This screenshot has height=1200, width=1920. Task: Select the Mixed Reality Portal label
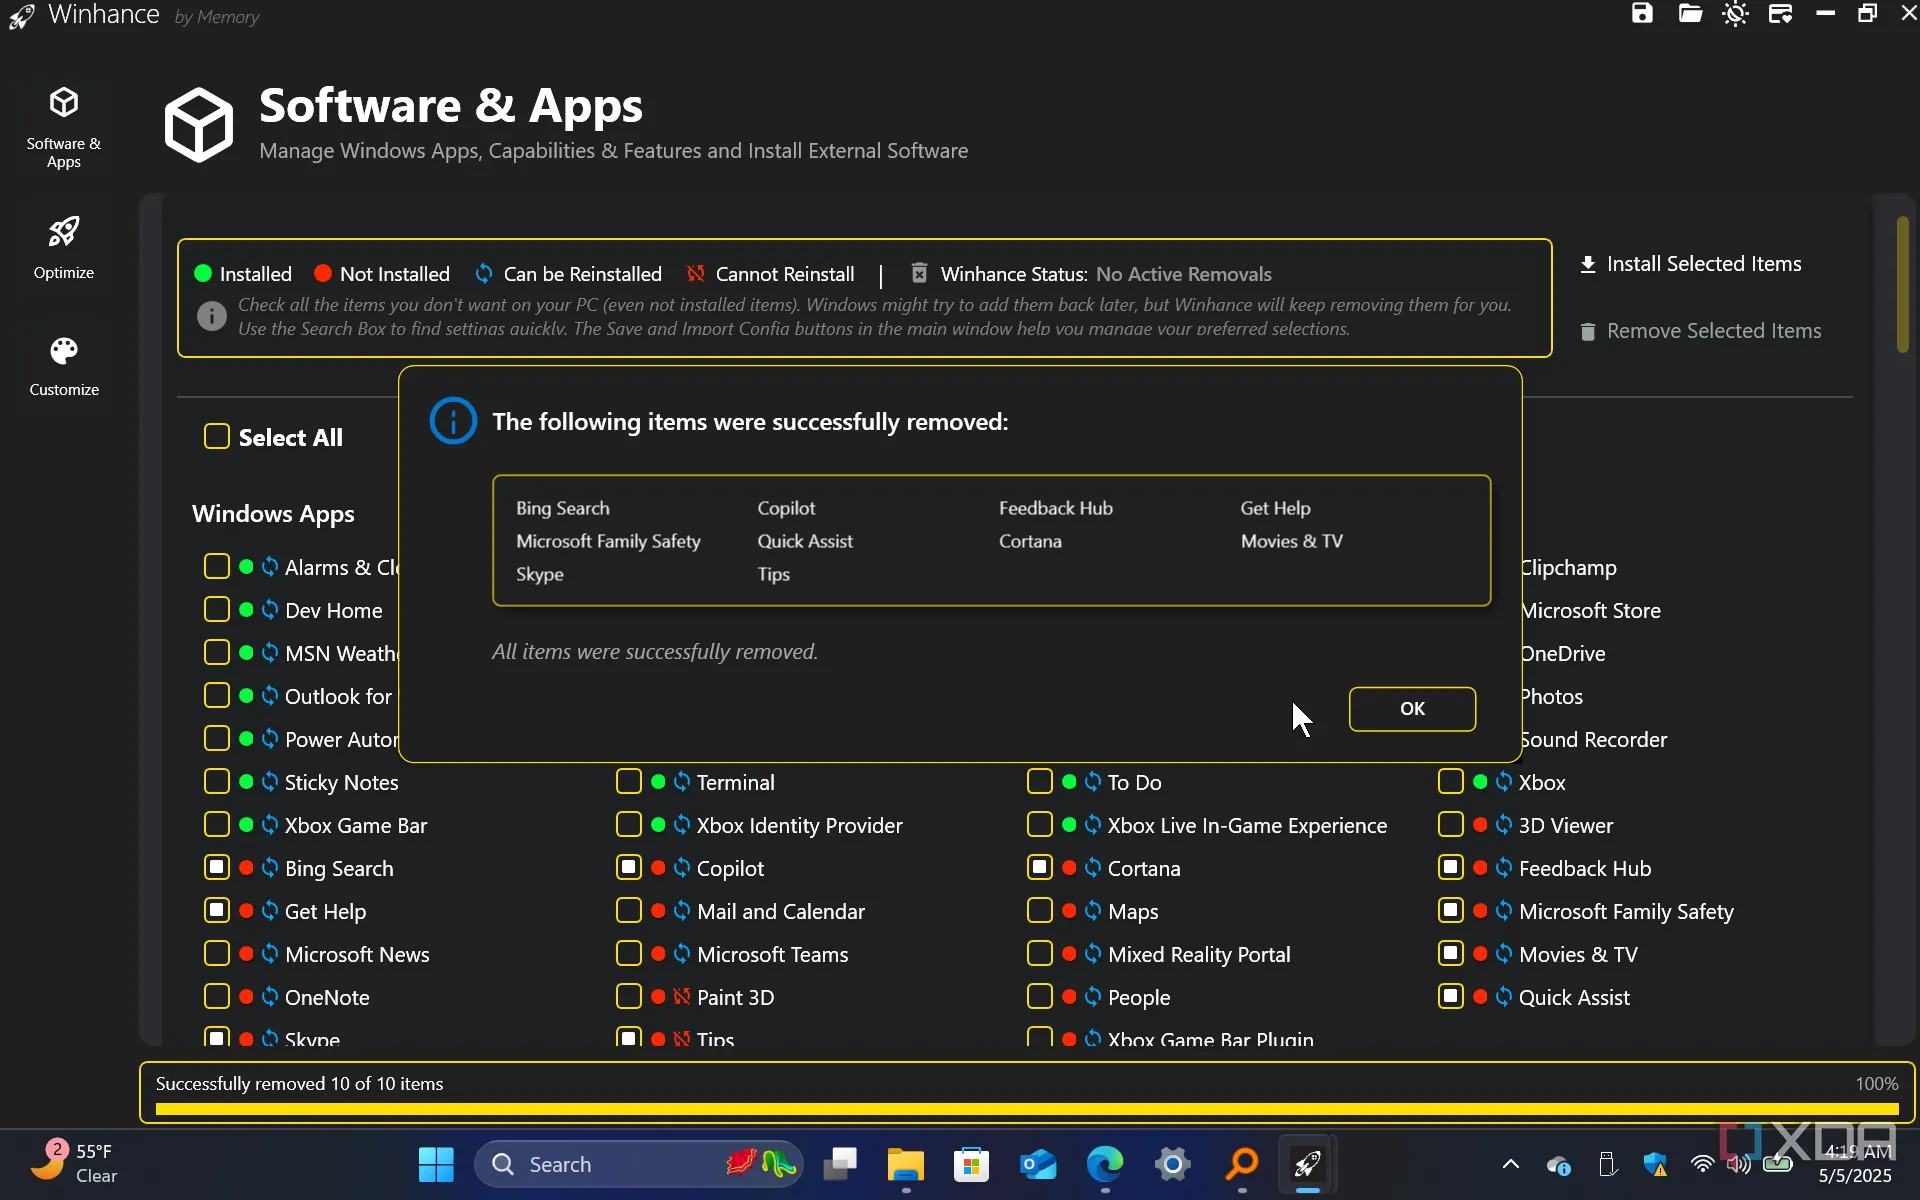coord(1199,955)
